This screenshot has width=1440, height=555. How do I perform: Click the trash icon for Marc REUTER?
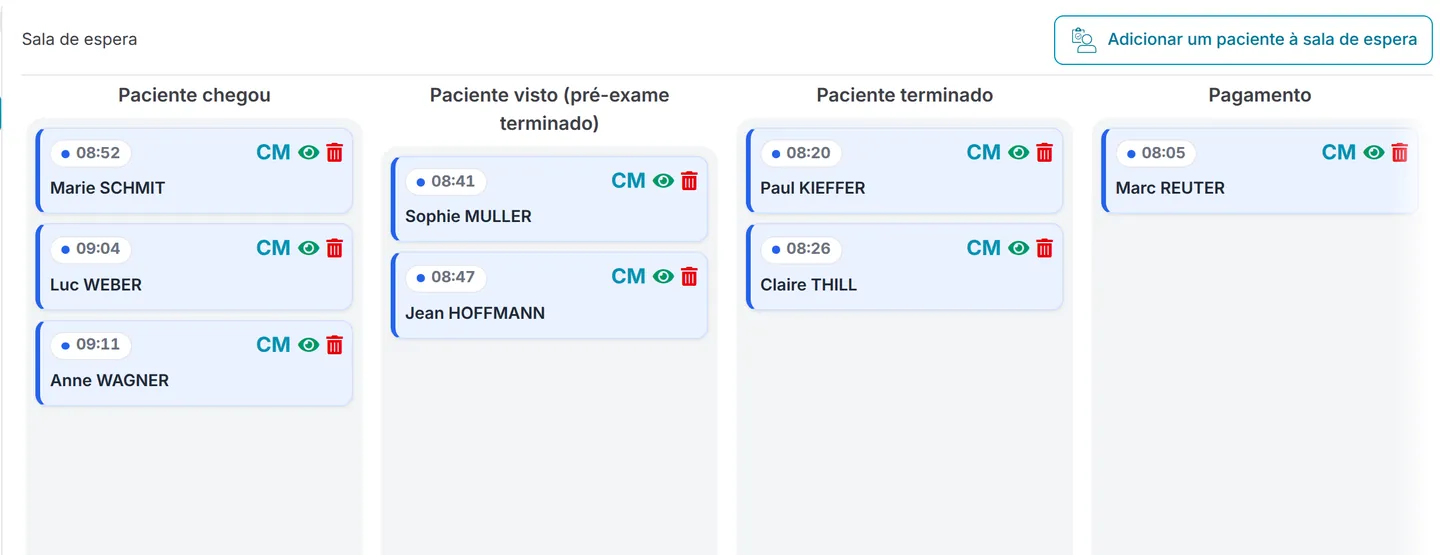pyautogui.click(x=1399, y=152)
